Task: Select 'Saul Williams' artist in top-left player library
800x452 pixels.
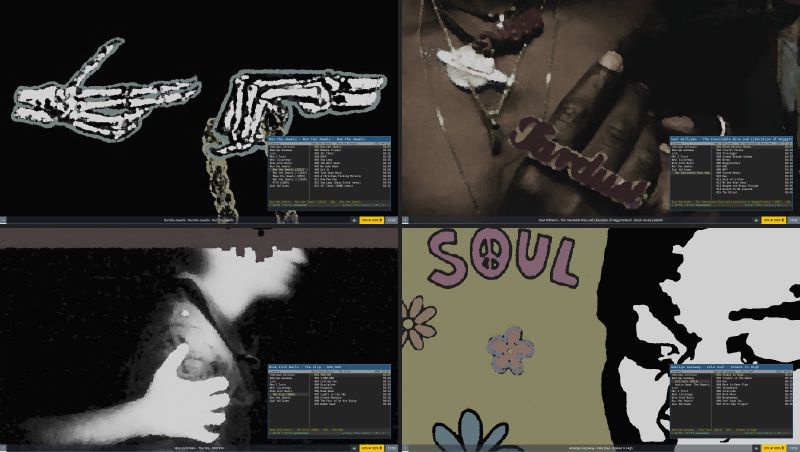Action: [280, 186]
